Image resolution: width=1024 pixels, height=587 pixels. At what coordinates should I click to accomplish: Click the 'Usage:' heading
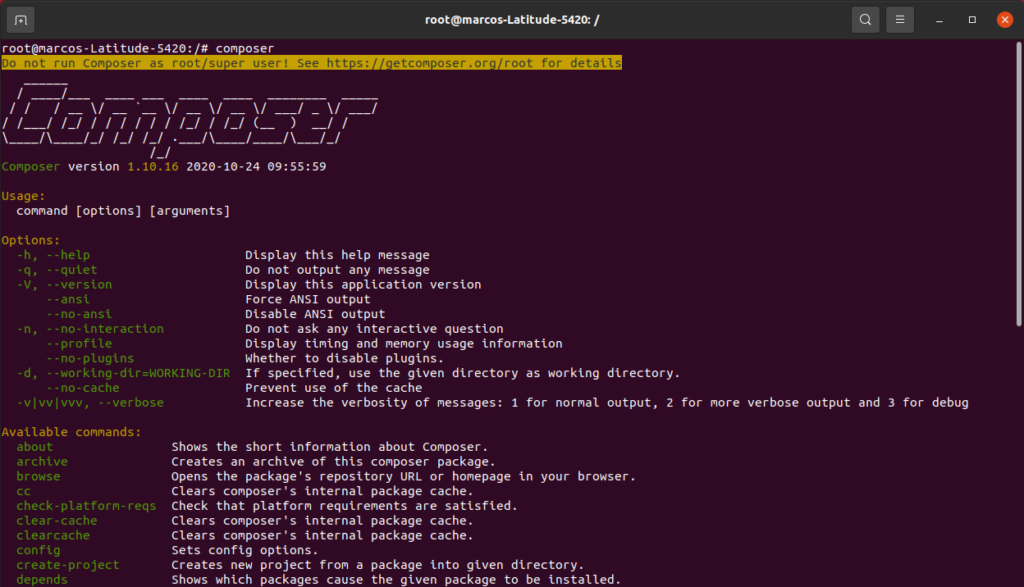tap(24, 196)
